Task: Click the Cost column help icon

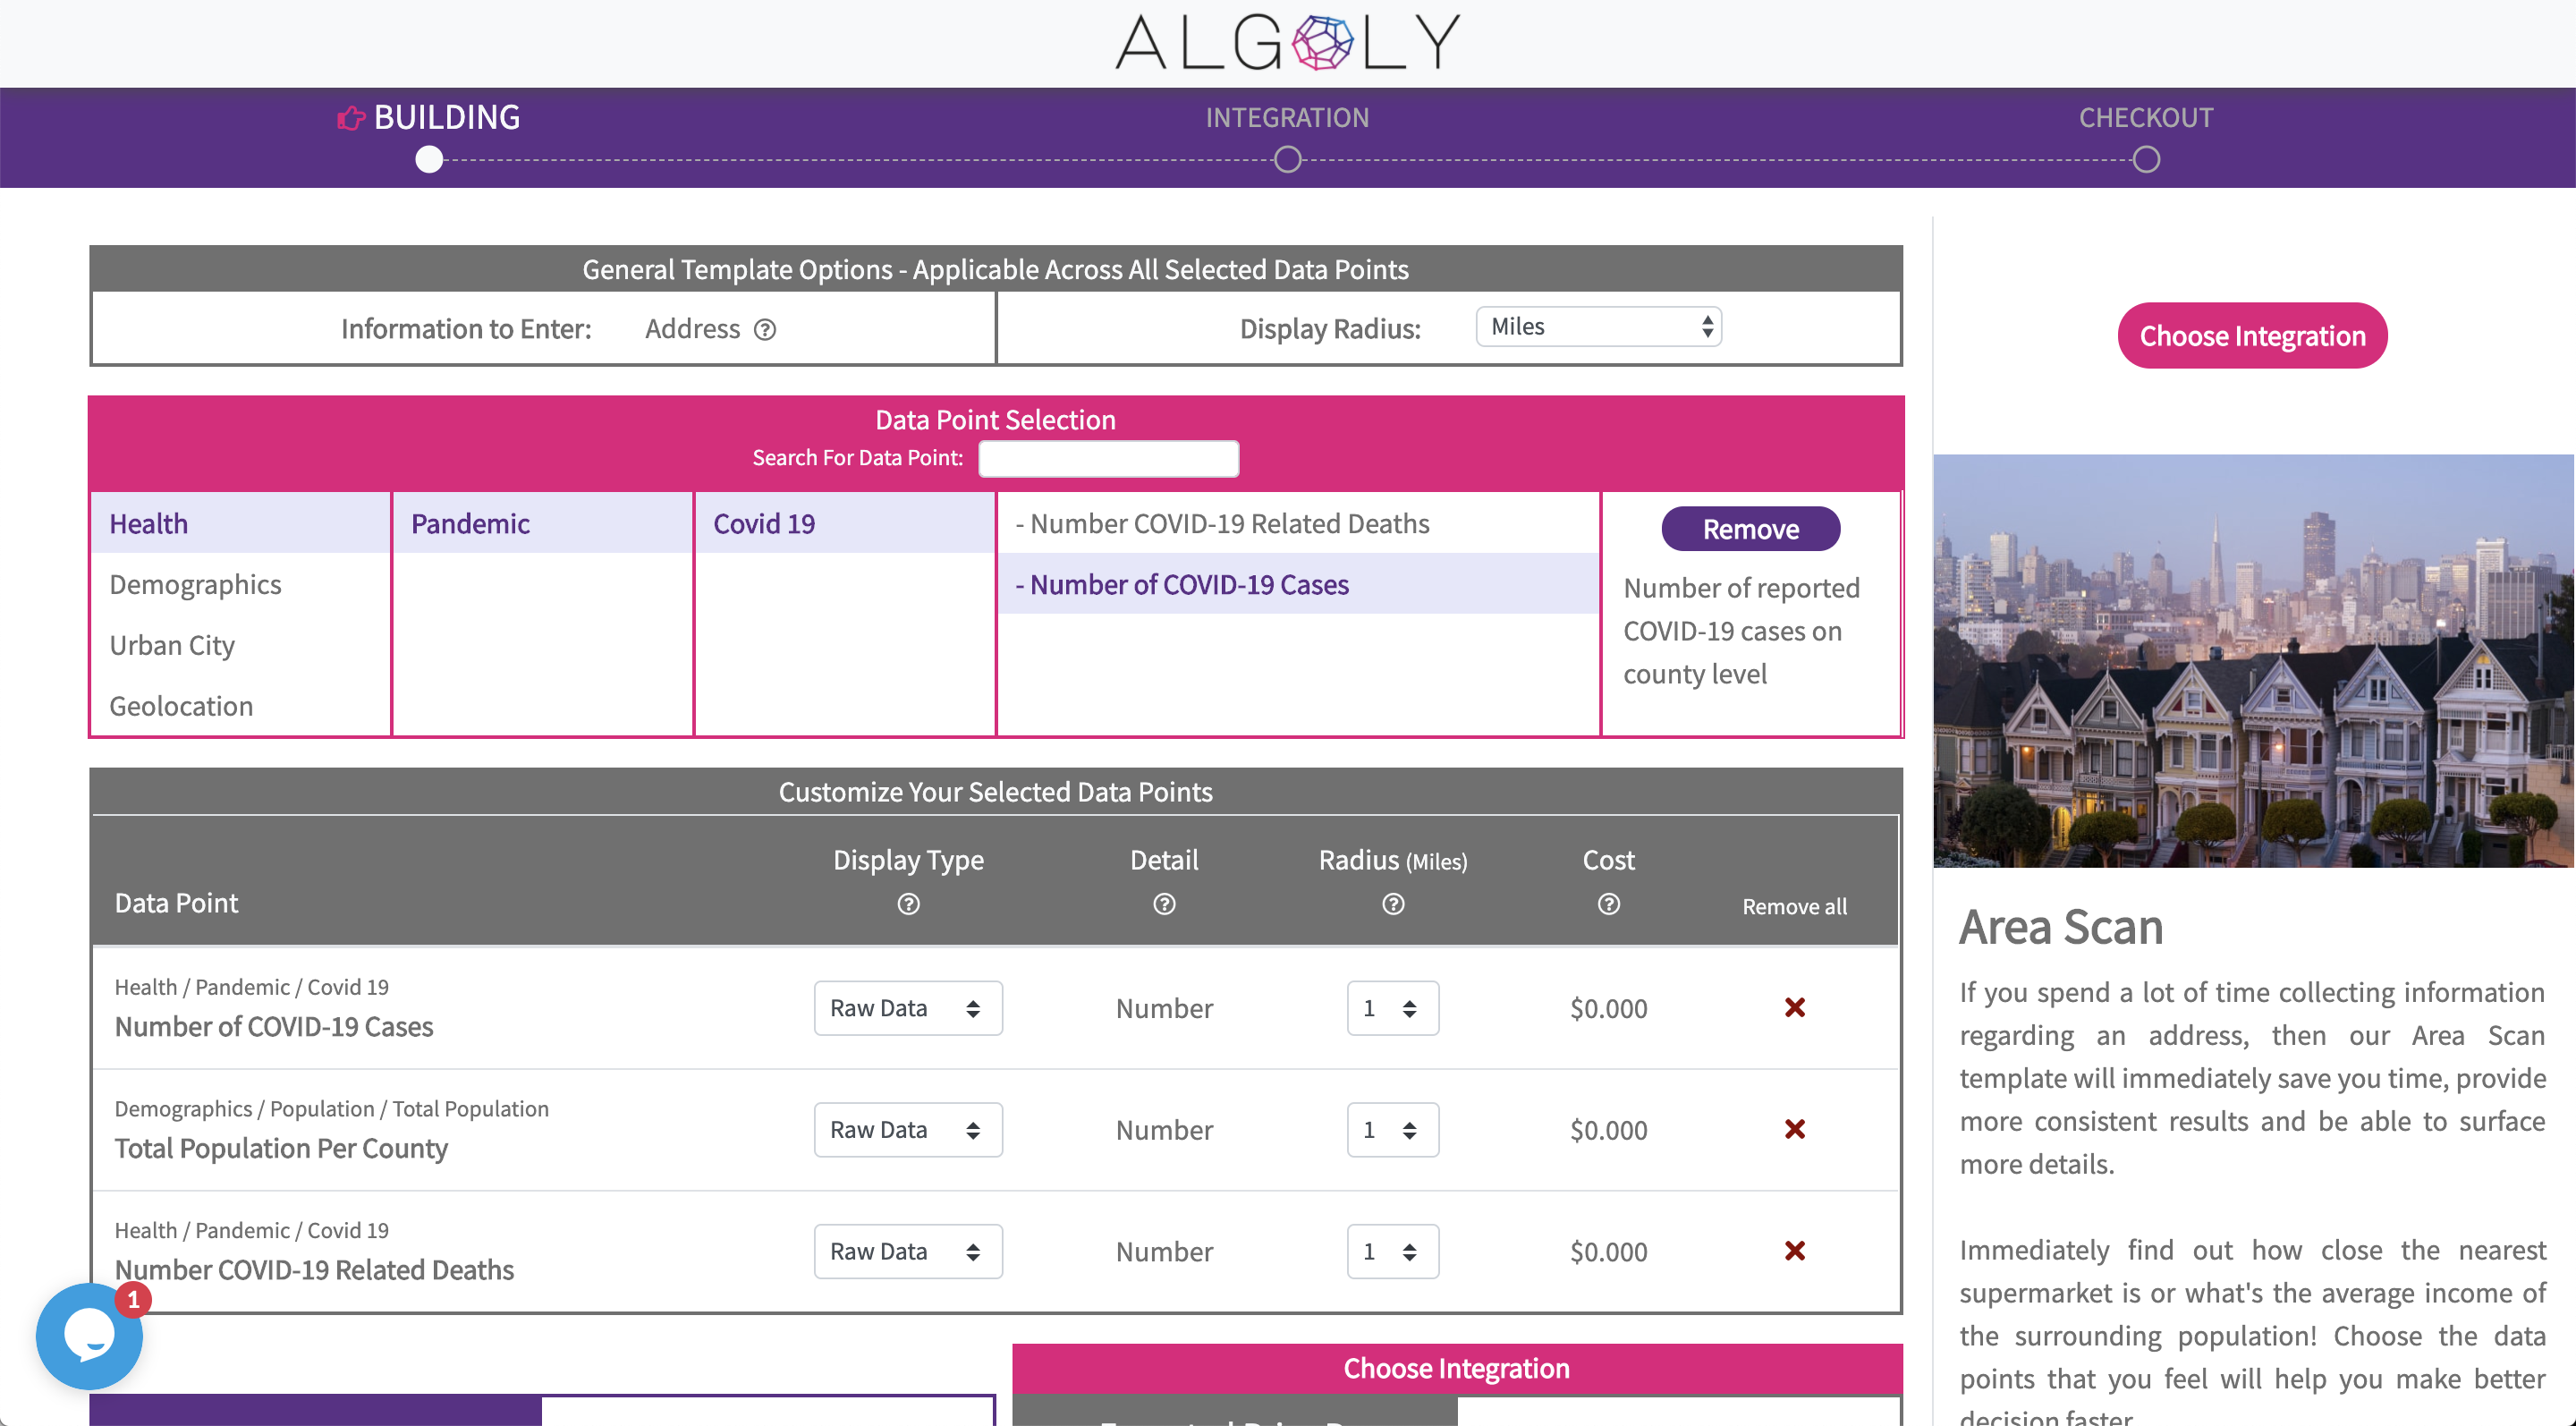Action: pyautogui.click(x=1608, y=904)
